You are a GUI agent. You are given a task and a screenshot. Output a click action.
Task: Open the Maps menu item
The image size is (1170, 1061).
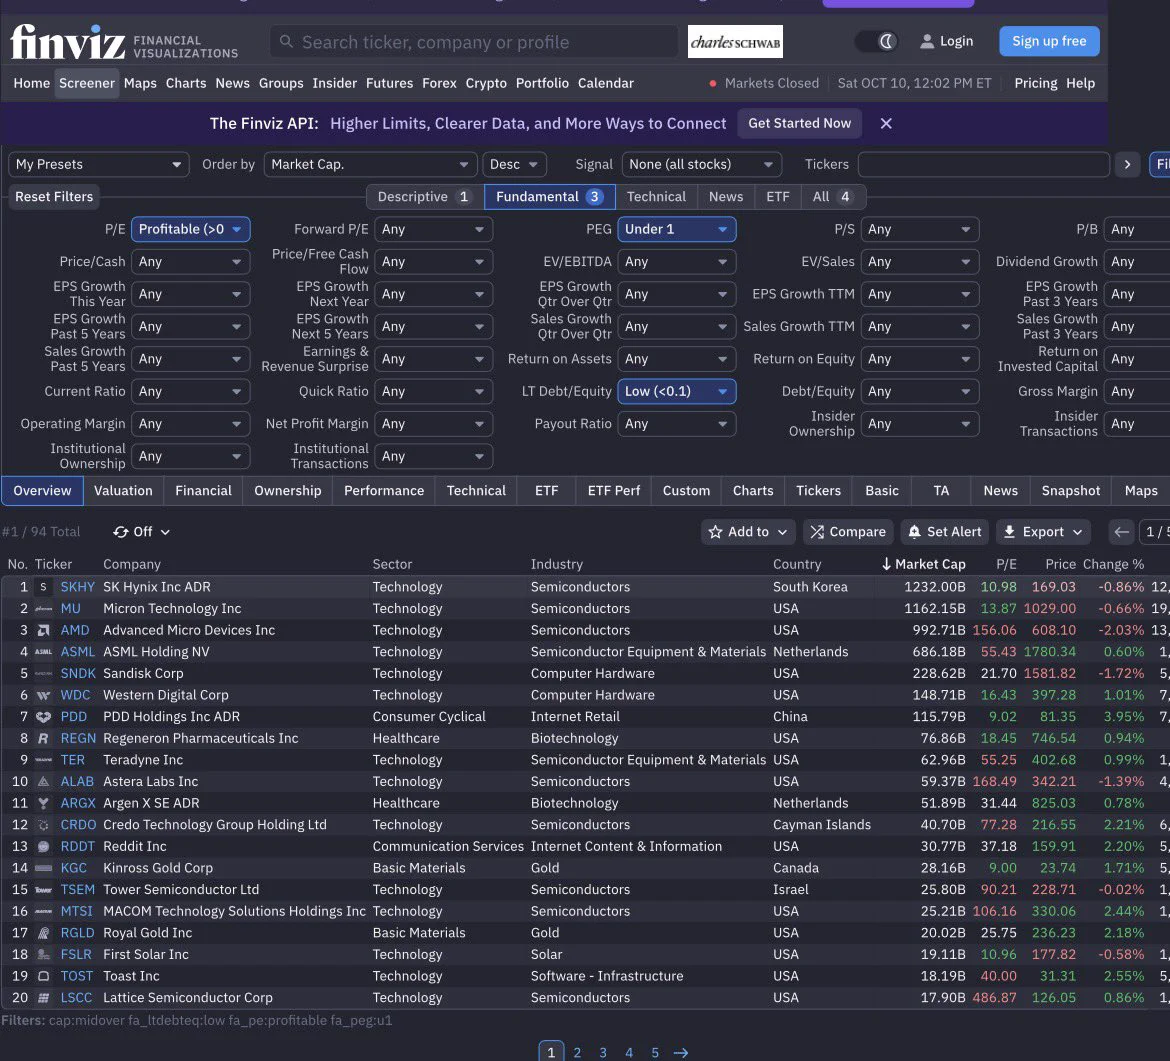pyautogui.click(x=140, y=84)
